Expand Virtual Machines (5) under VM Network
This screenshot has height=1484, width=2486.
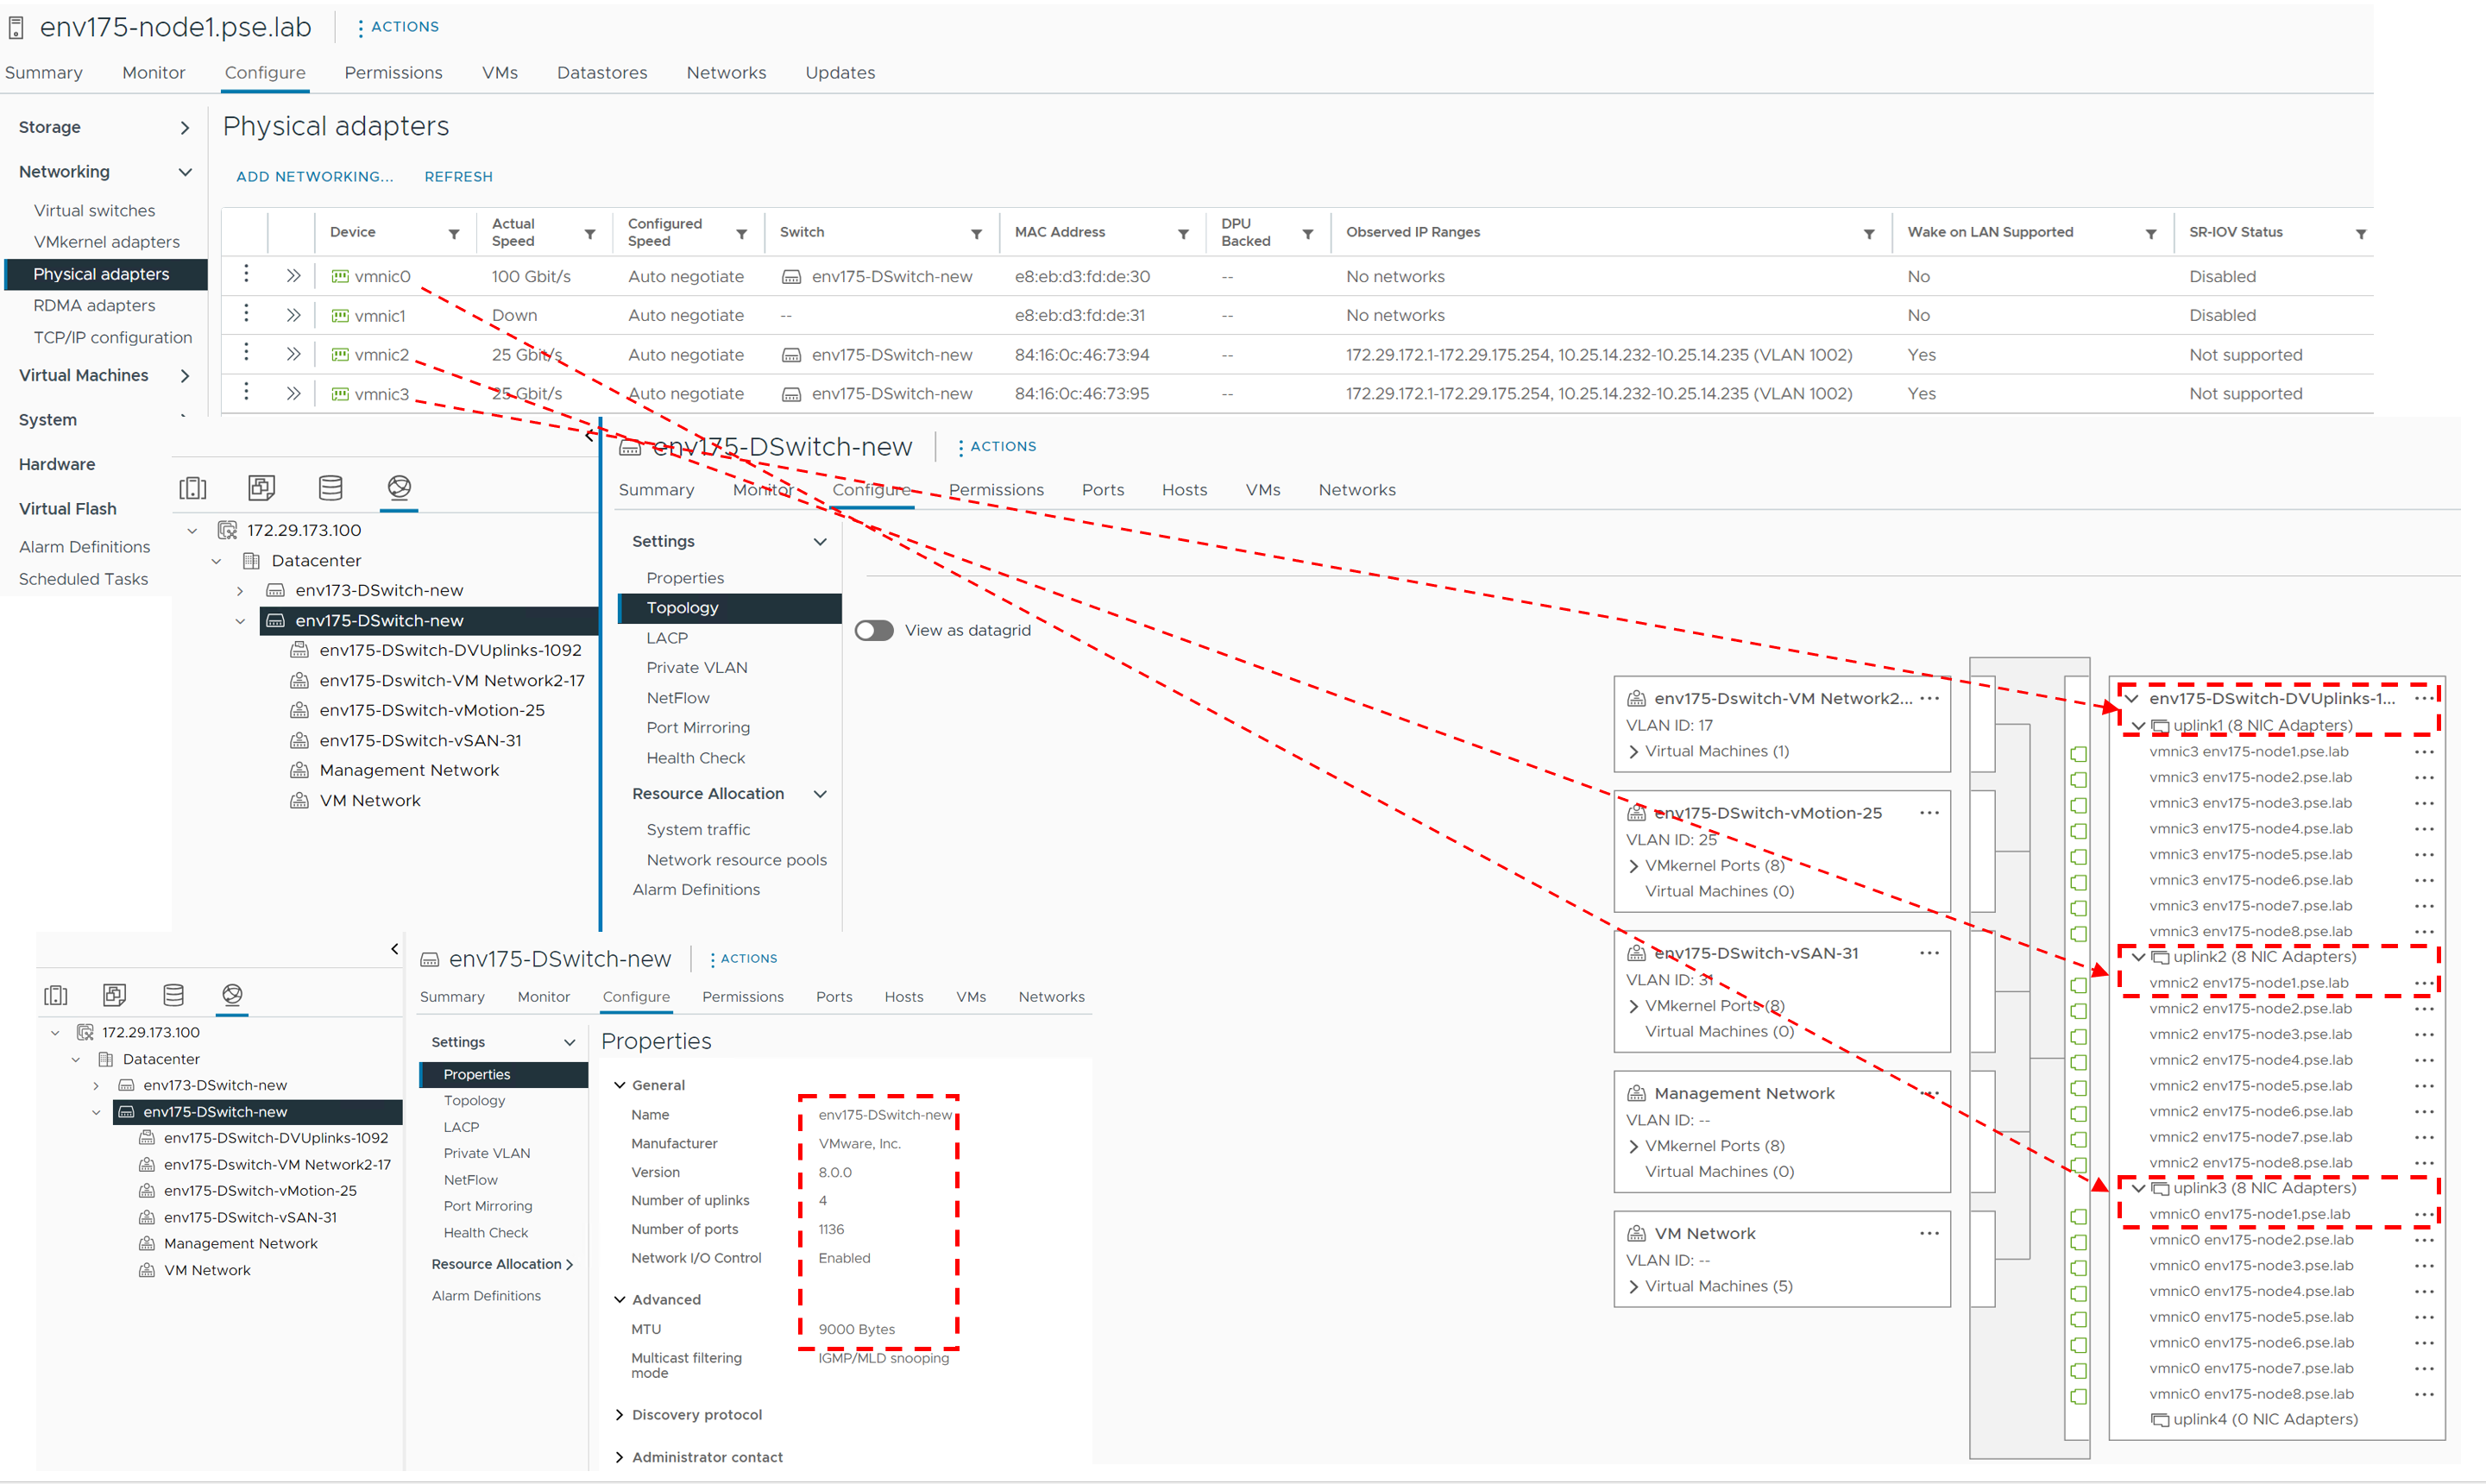click(x=1634, y=1286)
